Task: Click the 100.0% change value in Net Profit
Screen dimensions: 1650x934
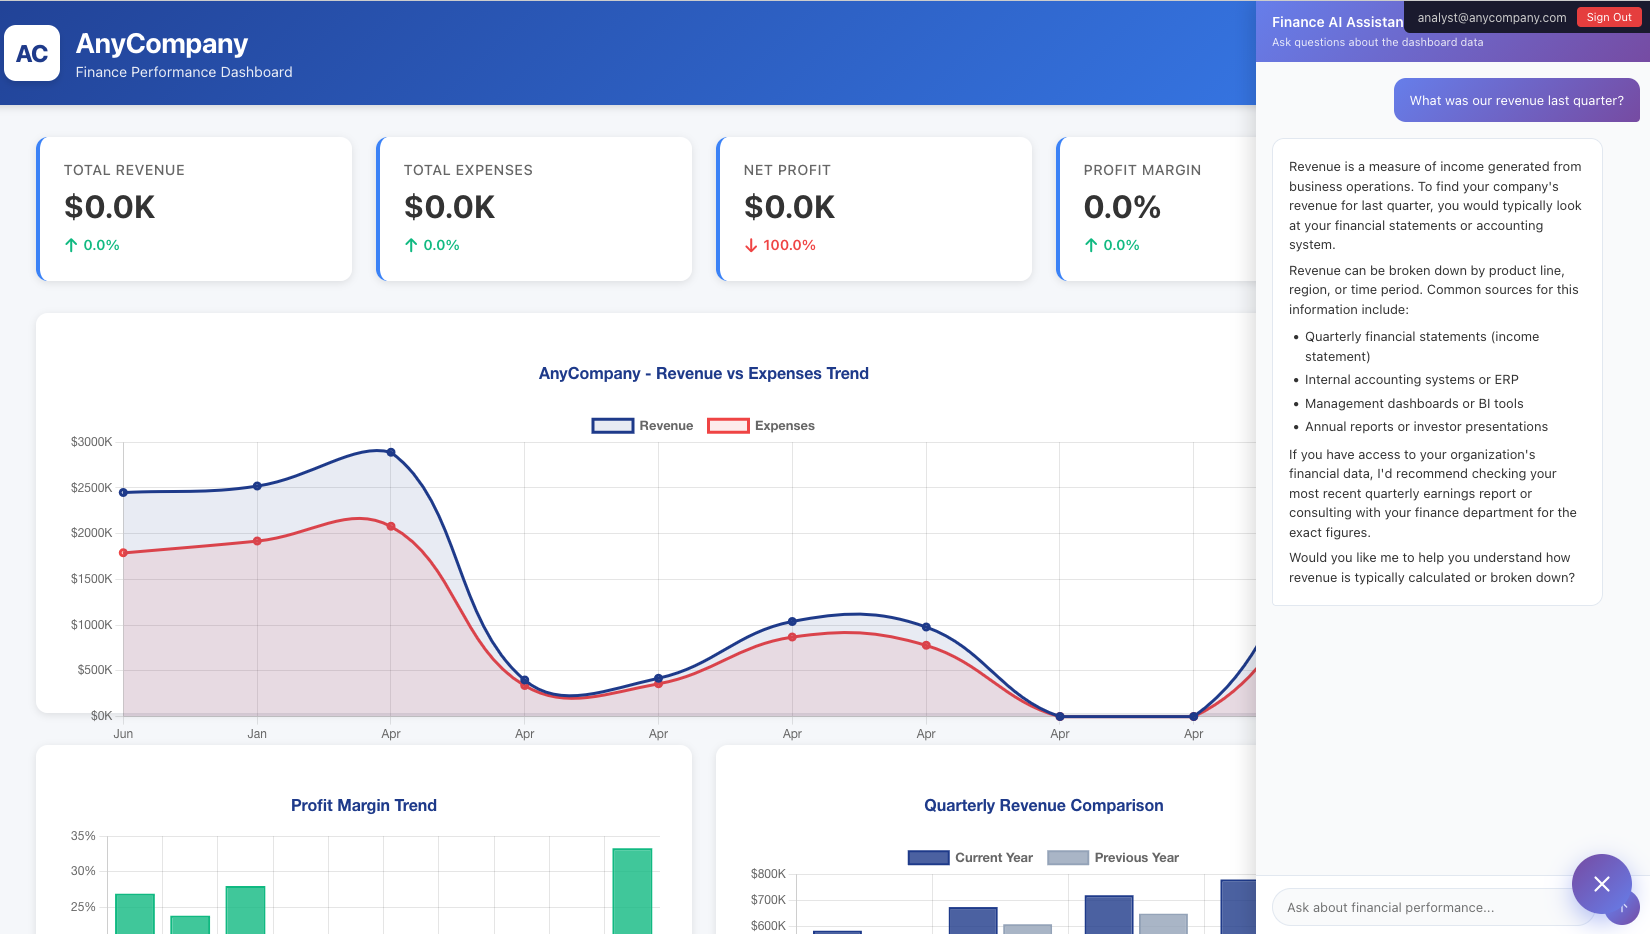Action: click(x=789, y=245)
